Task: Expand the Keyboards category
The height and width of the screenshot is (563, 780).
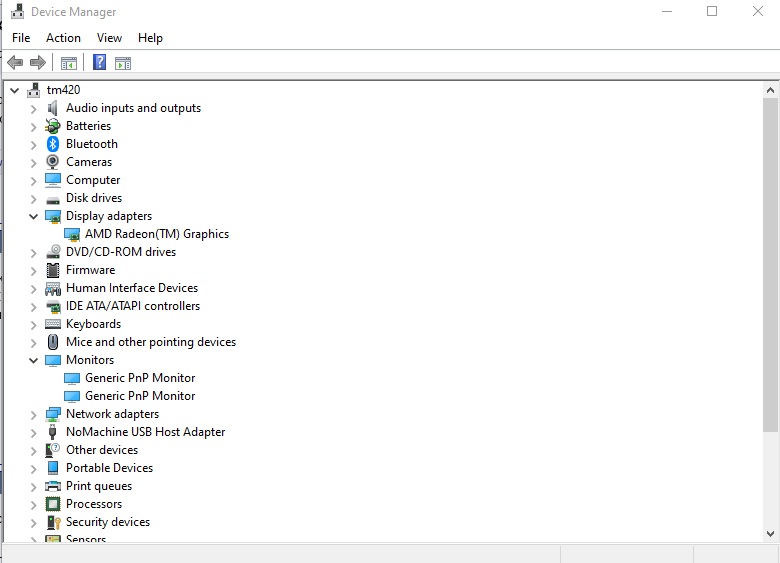Action: [33, 325]
